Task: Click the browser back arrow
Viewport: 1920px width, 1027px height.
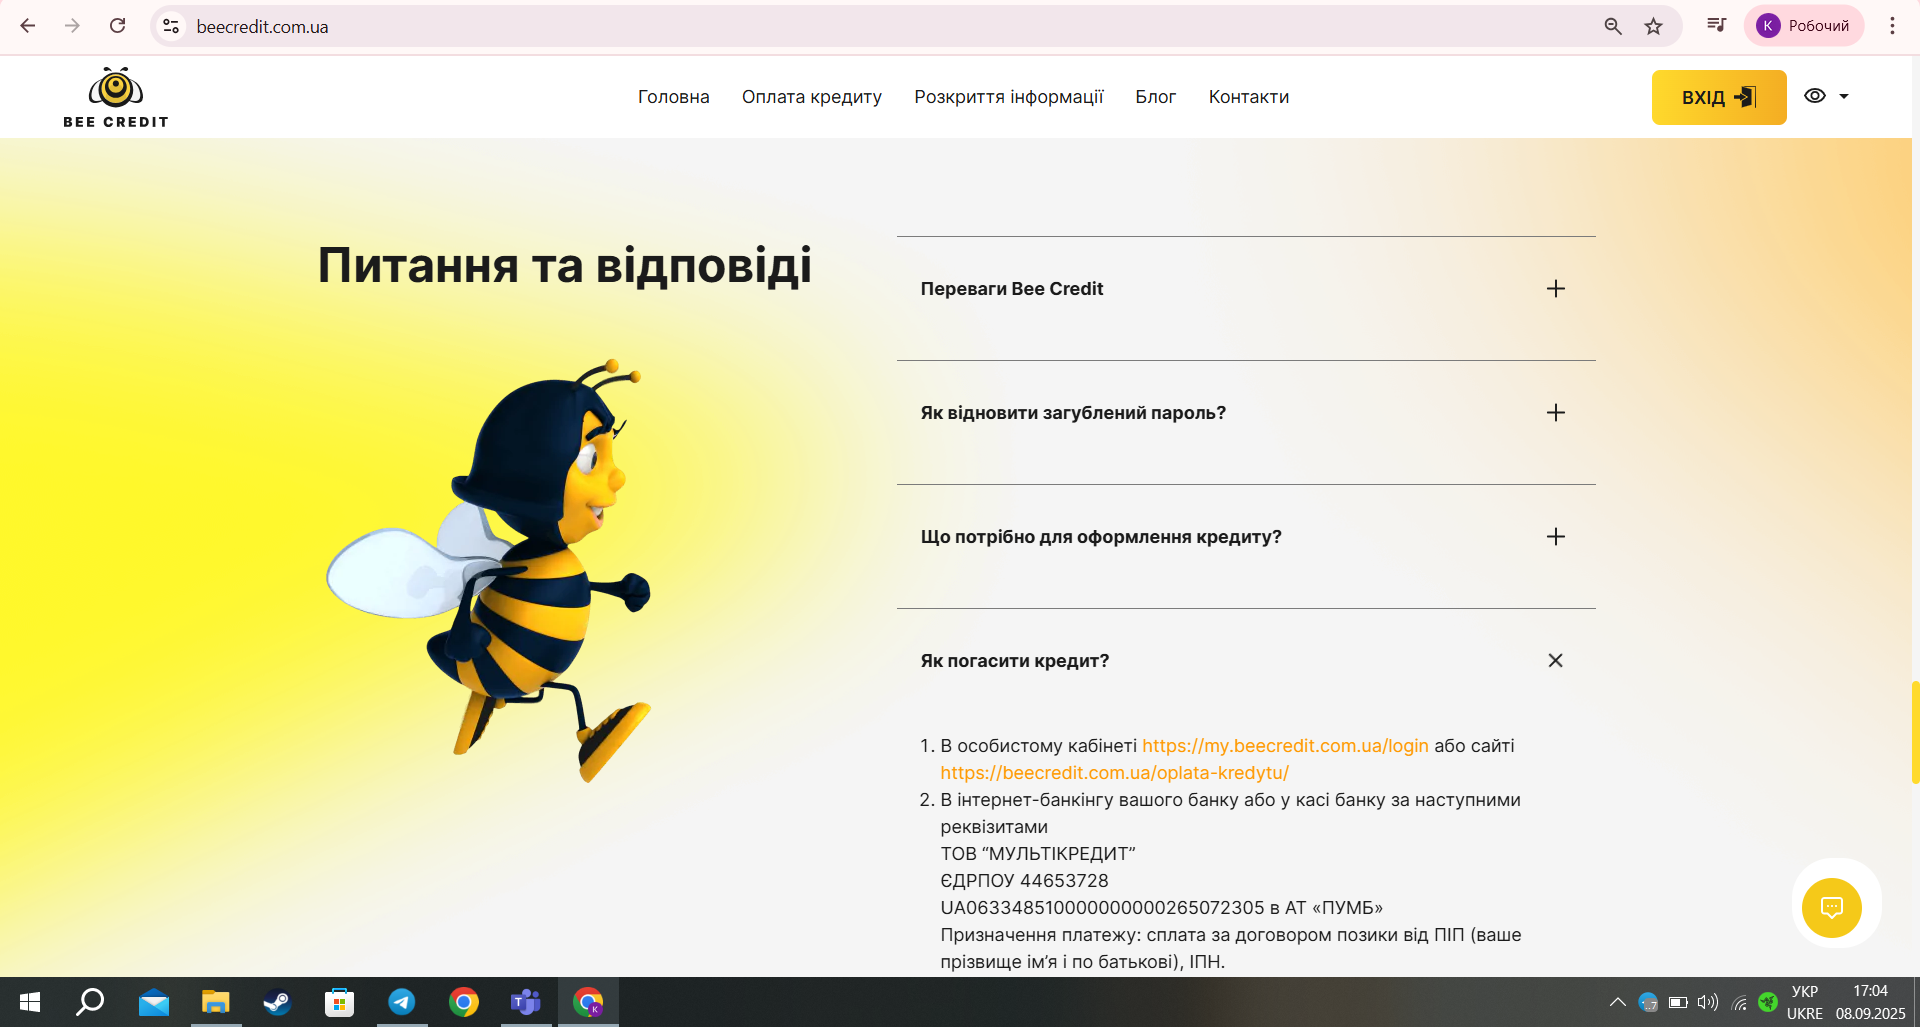Action: (x=28, y=26)
